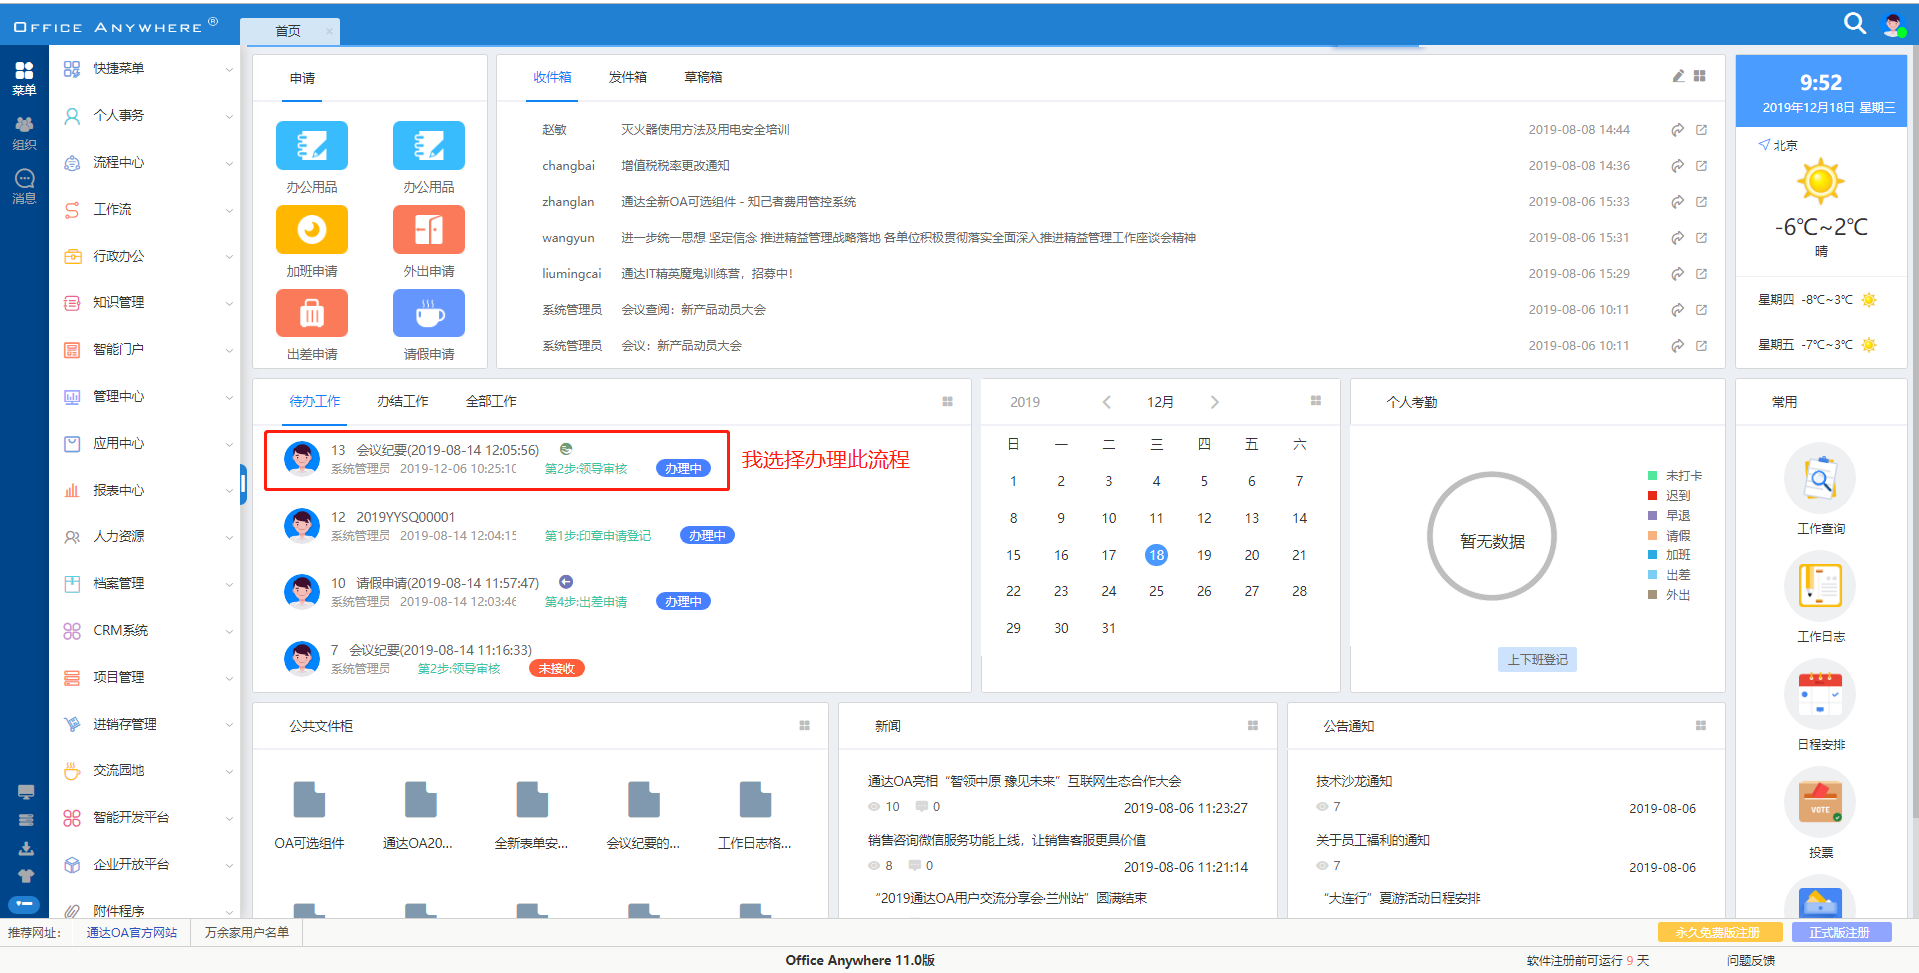The height and width of the screenshot is (973, 1919).
Task: Click 未接收 badge for work item 7
Action: [x=556, y=668]
